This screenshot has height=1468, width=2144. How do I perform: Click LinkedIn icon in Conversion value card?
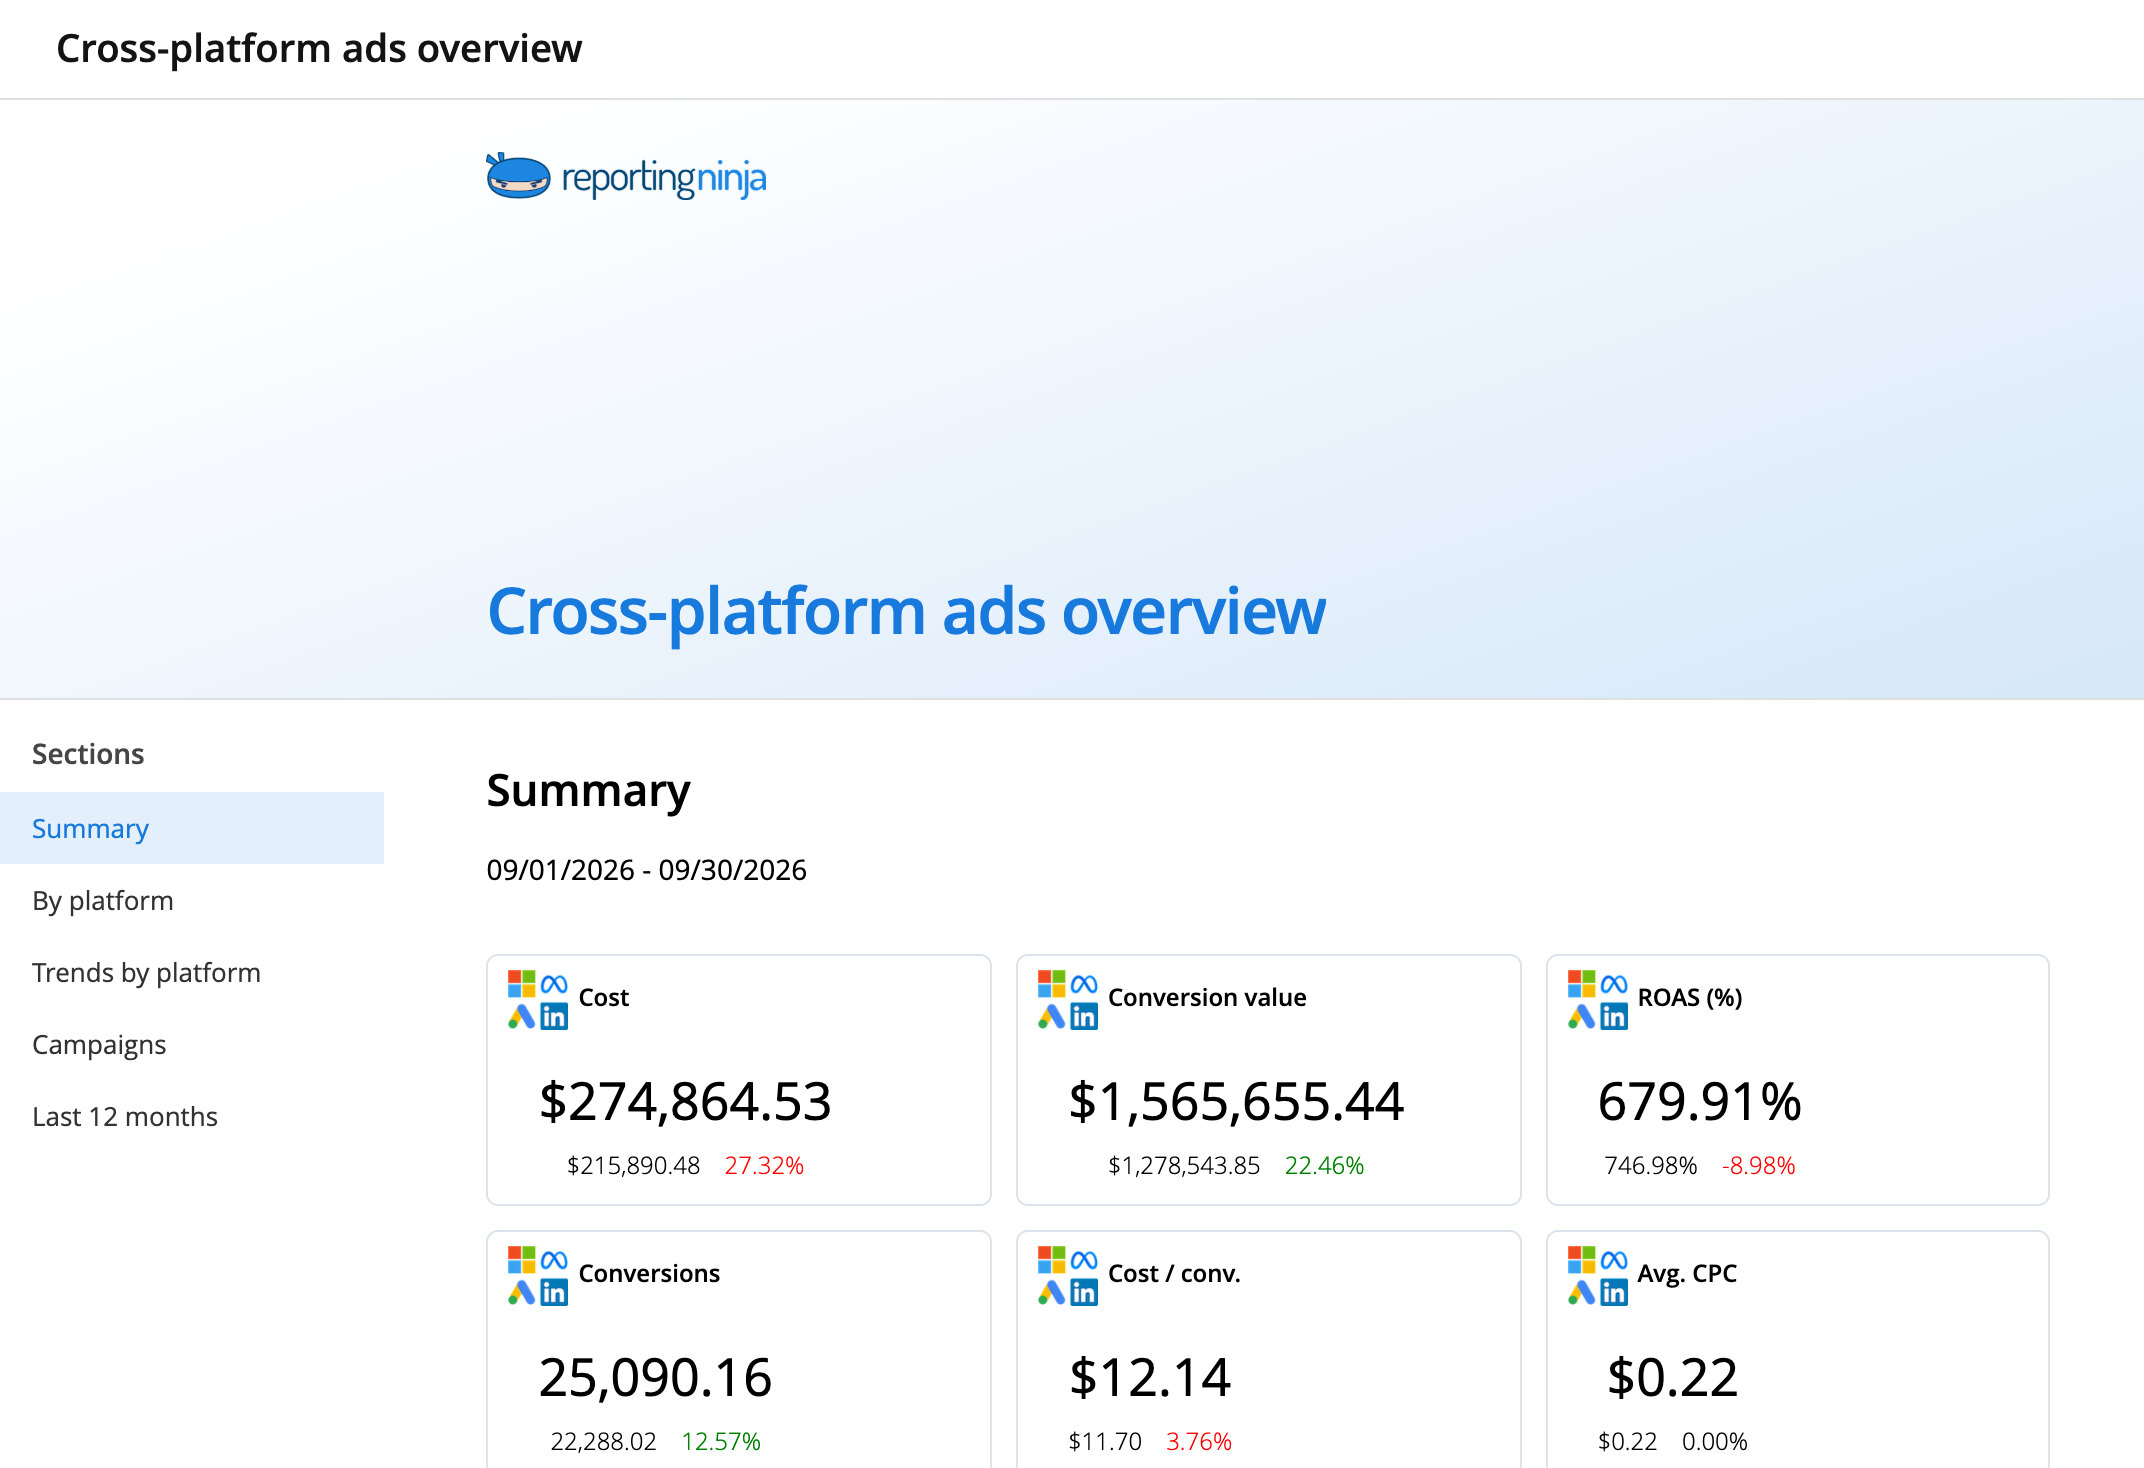1084,1017
